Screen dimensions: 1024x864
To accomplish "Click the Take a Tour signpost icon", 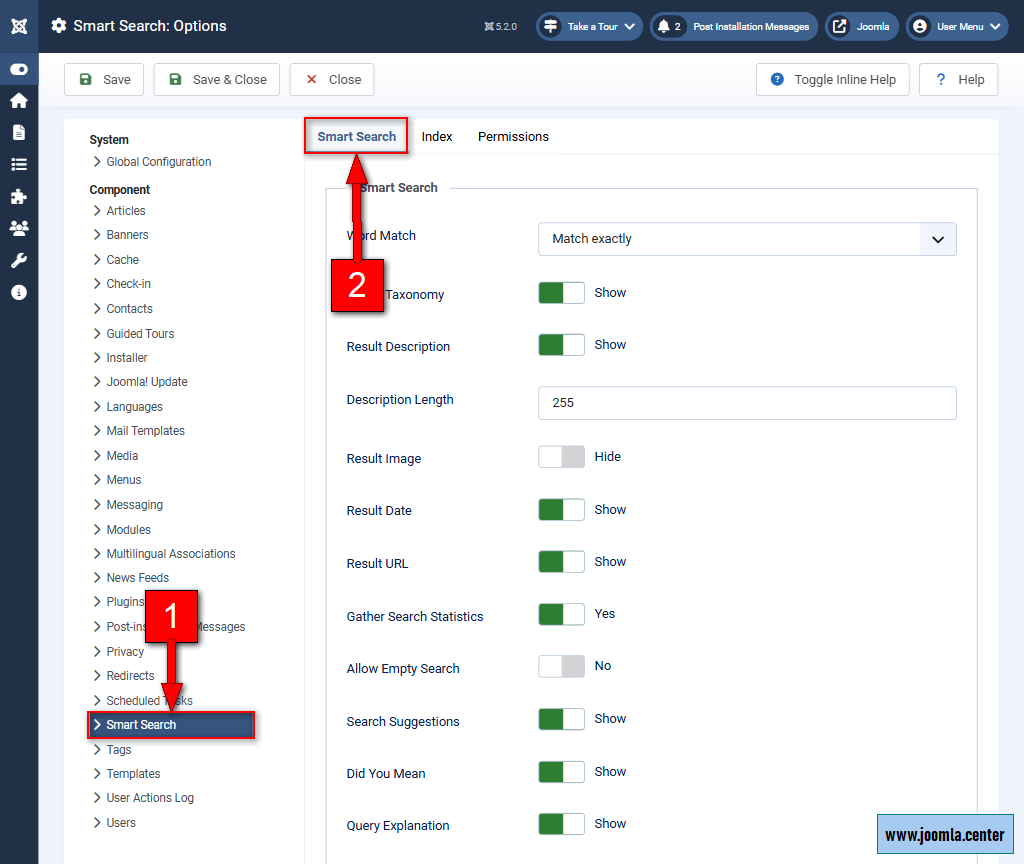I will 551,27.
